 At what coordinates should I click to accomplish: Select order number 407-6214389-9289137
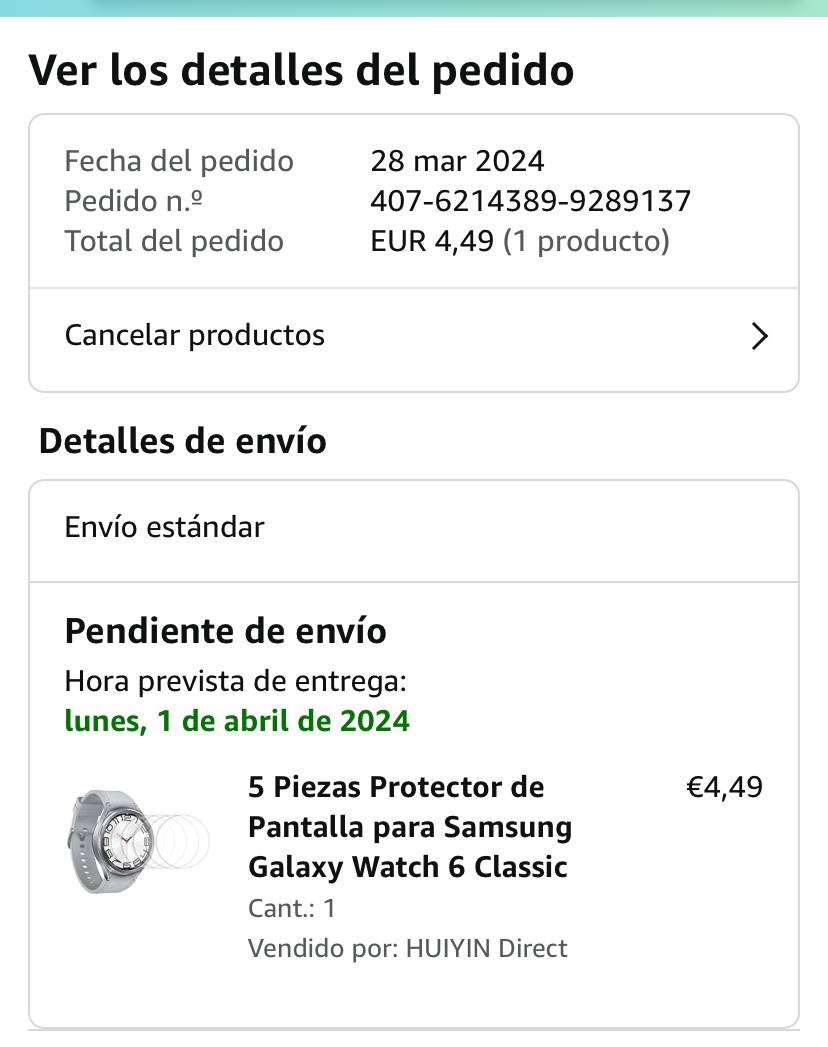tap(530, 201)
